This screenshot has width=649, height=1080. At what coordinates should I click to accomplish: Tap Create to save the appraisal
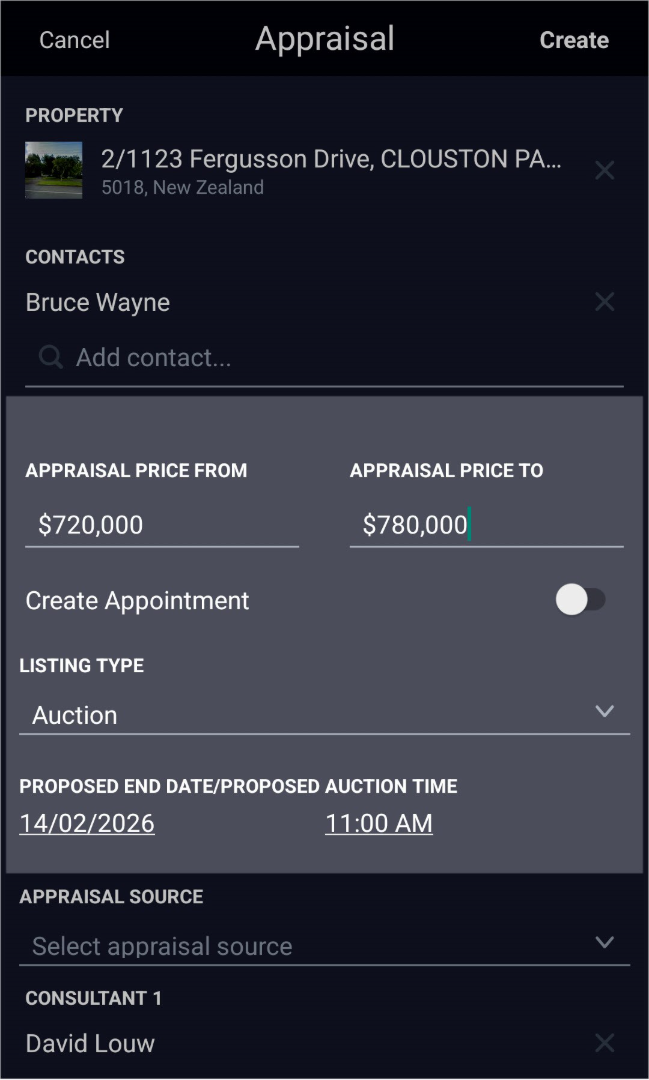(574, 40)
